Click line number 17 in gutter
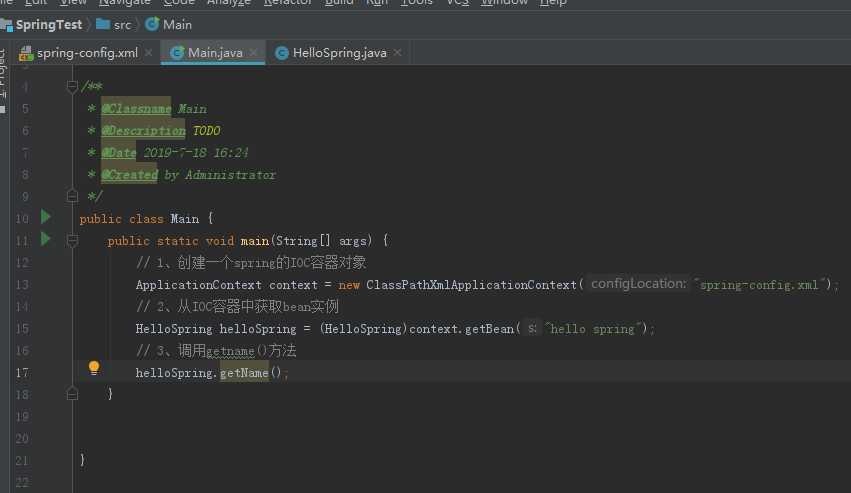This screenshot has width=851, height=493. [22, 373]
